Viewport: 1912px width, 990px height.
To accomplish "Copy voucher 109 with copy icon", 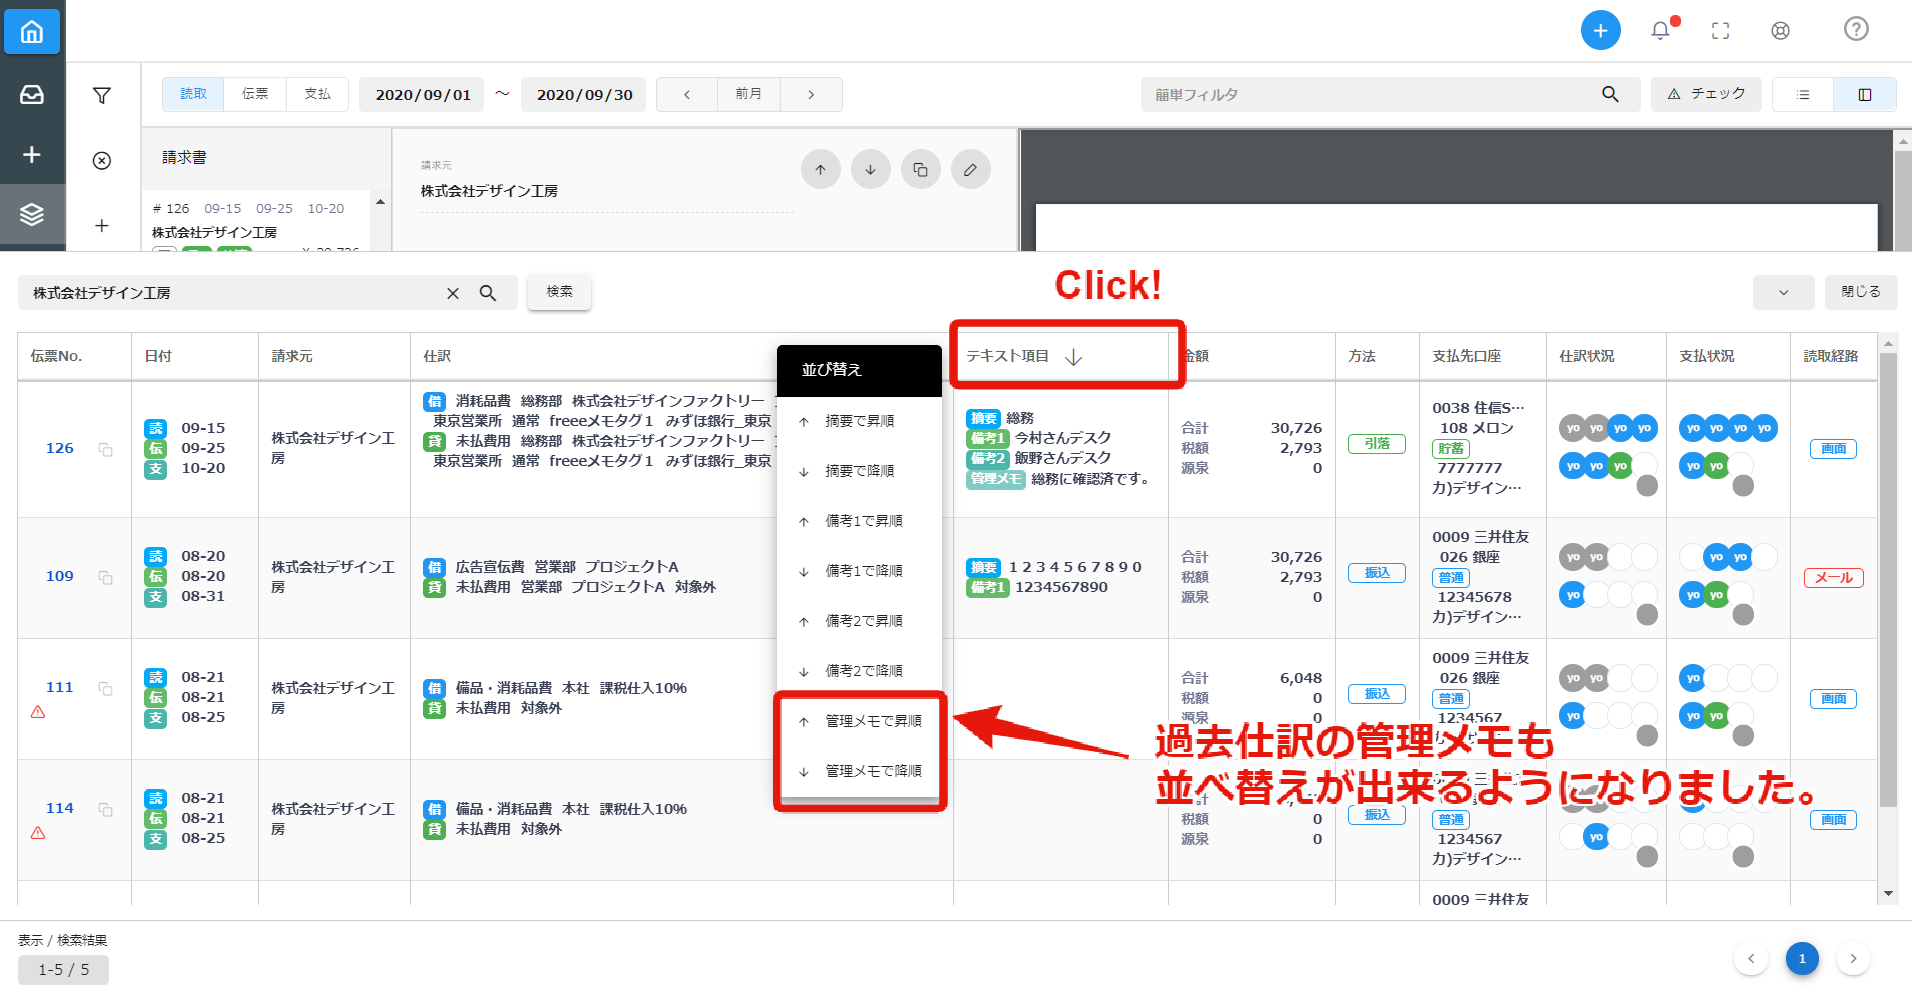I will pos(105,578).
